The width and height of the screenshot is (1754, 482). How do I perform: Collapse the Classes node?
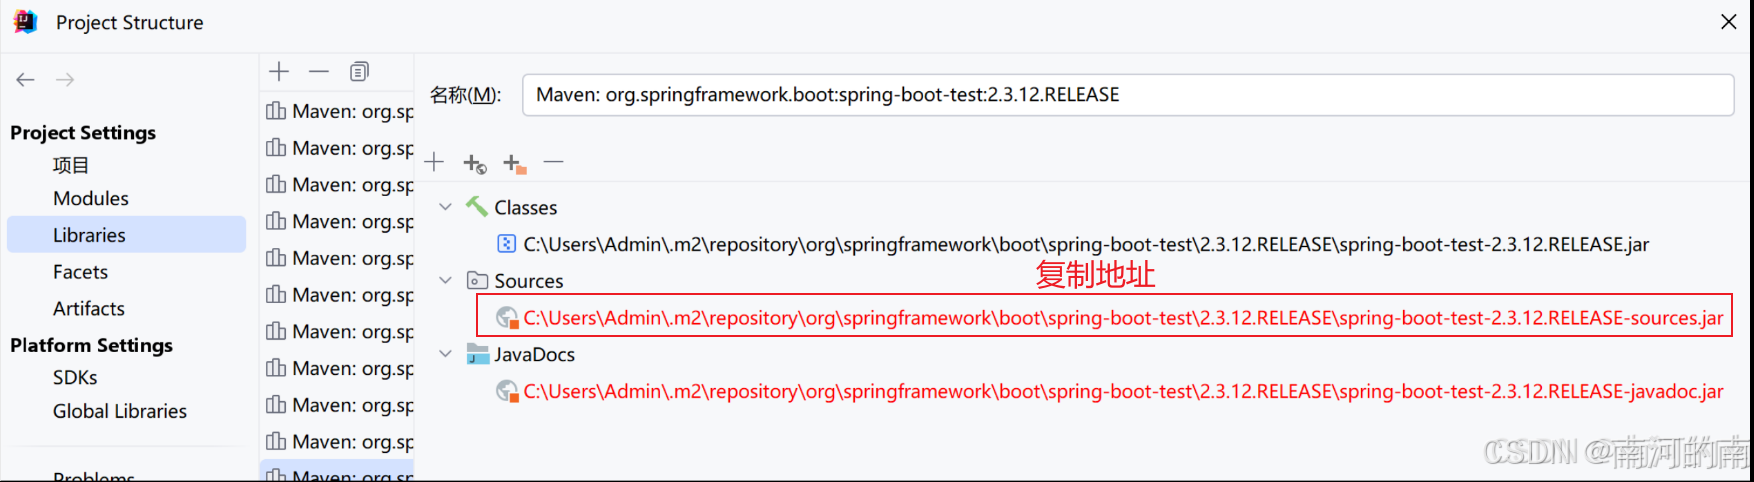pyautogui.click(x=445, y=207)
